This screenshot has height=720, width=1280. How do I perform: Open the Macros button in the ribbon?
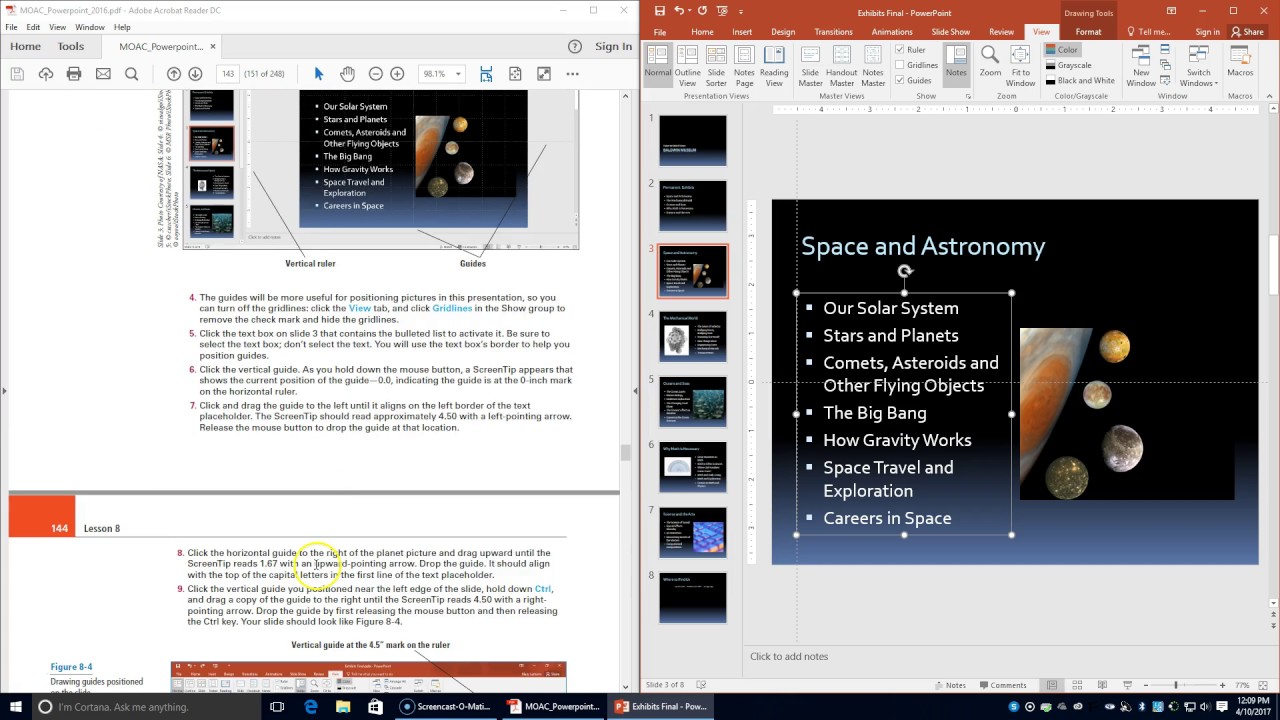click(x=1240, y=63)
